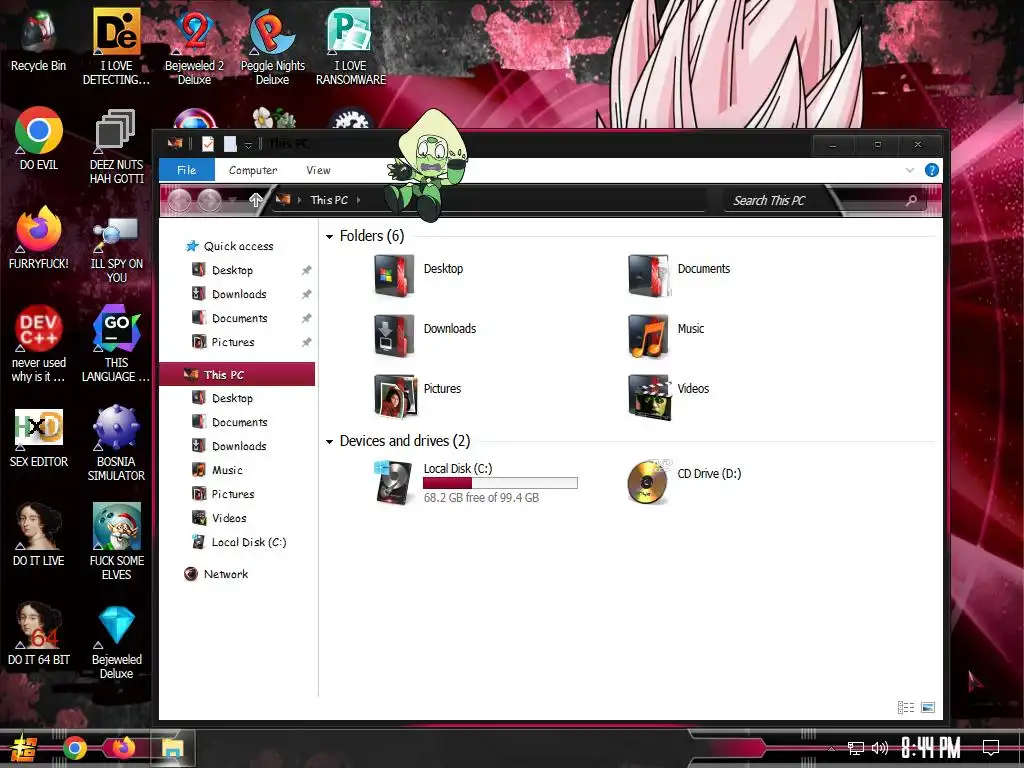Click the Start button on taskbar
This screenshot has width=1024, height=768.
pos(23,748)
